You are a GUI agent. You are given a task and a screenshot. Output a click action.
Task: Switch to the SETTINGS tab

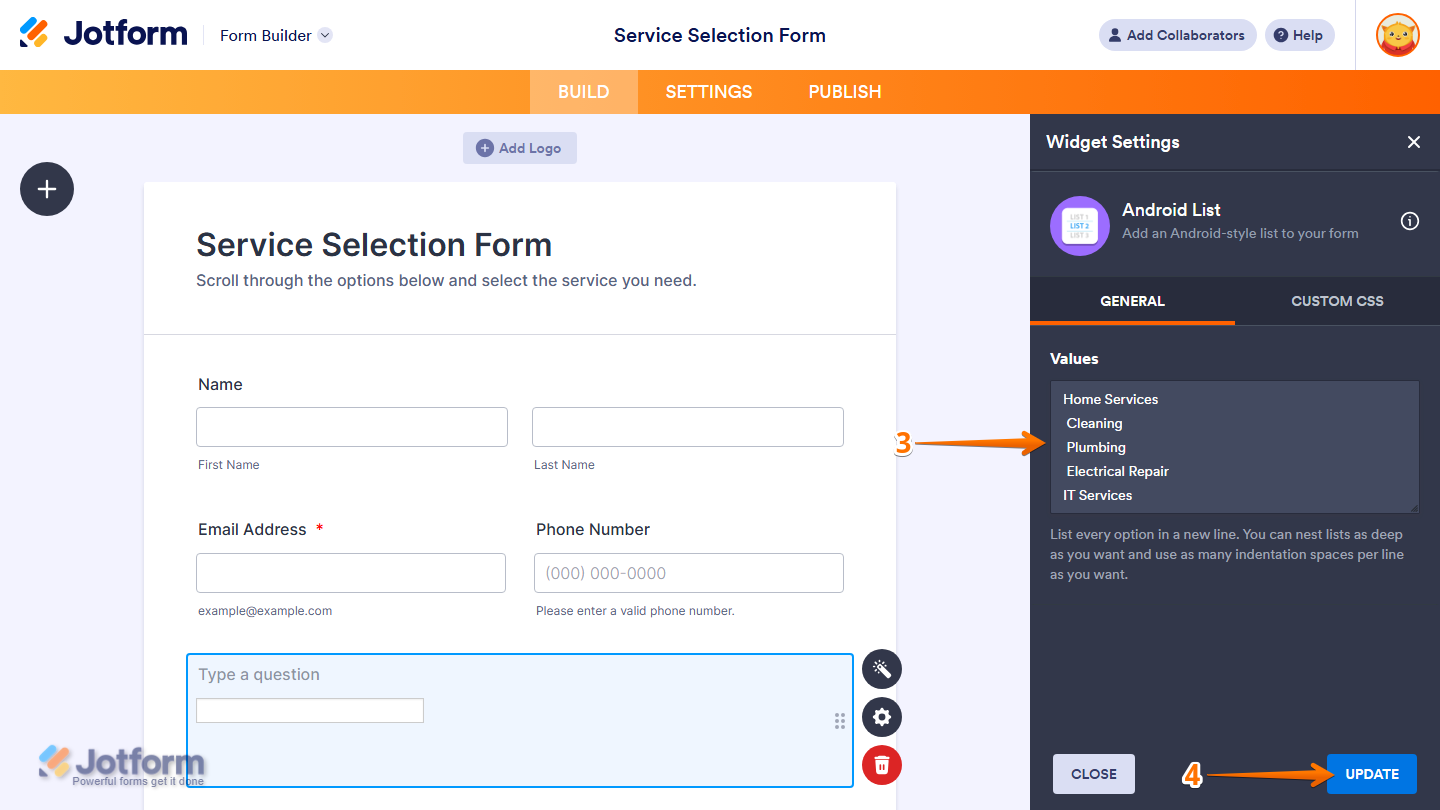click(x=708, y=91)
